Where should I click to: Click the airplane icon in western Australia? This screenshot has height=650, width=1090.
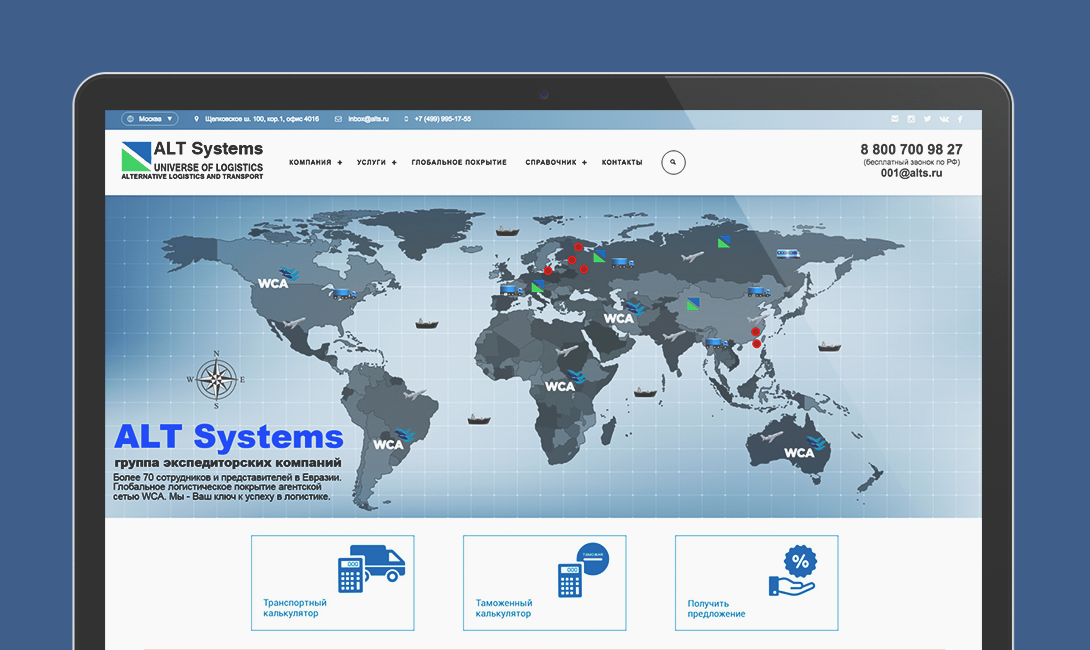tap(772, 437)
